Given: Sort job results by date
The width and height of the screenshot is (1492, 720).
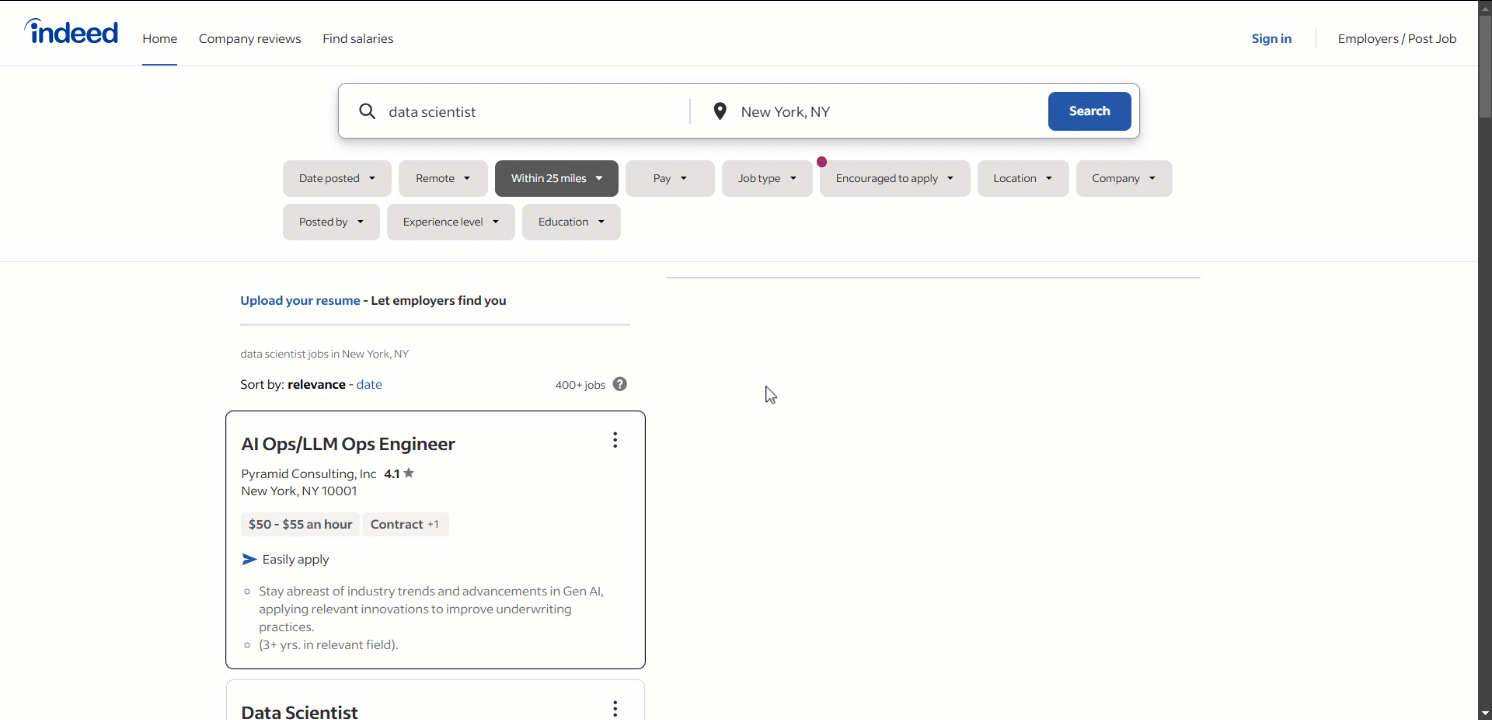Looking at the screenshot, I should pyautogui.click(x=369, y=384).
